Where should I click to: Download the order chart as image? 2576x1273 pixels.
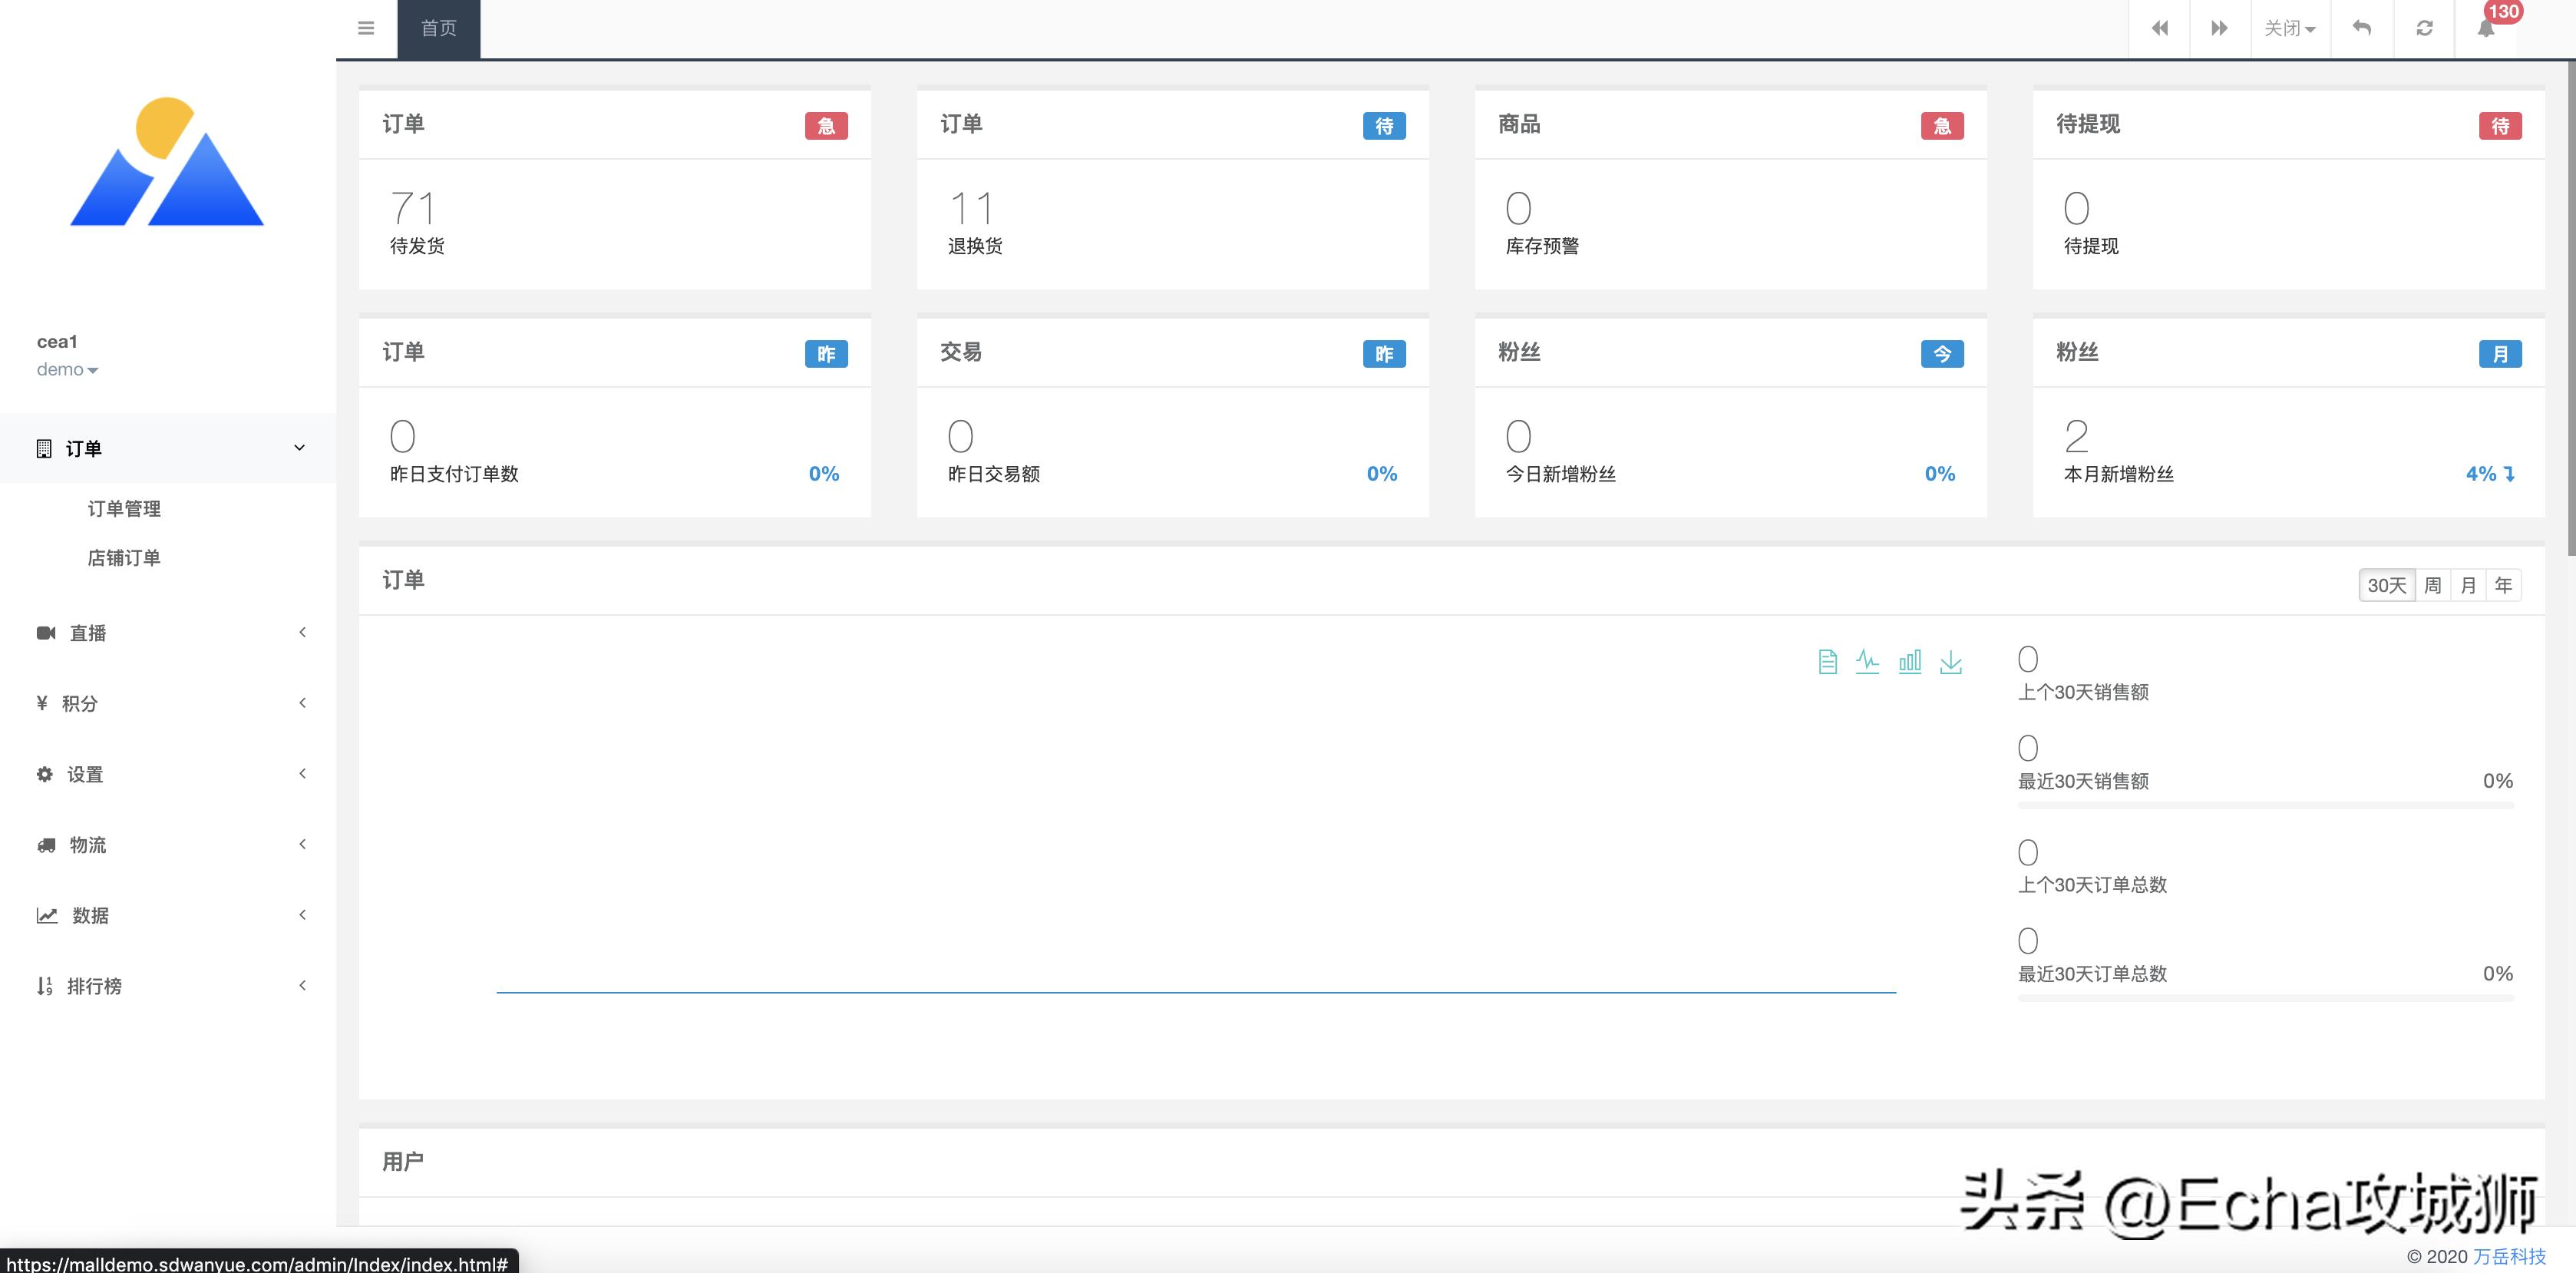1950,662
